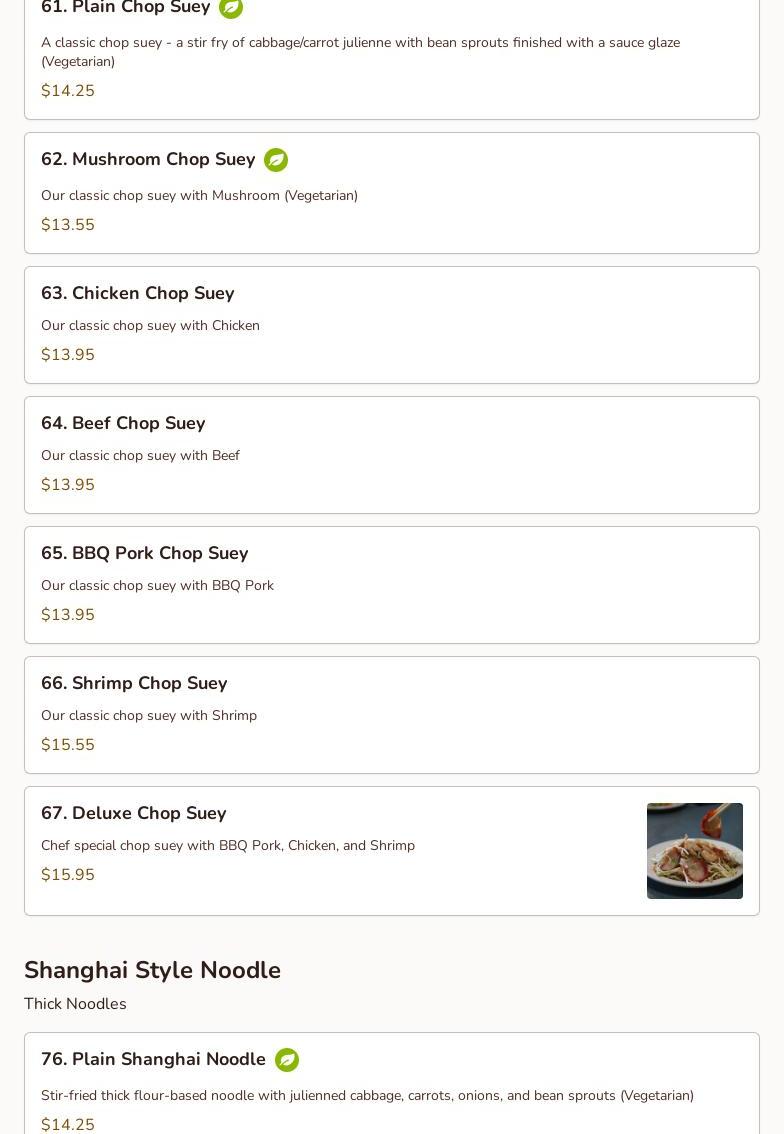Image resolution: width=784 pixels, height=1134 pixels.
Task: Click the vegetarian leaf icon beside Mushroom Chop Suey
Action: pyautogui.click(x=276, y=160)
